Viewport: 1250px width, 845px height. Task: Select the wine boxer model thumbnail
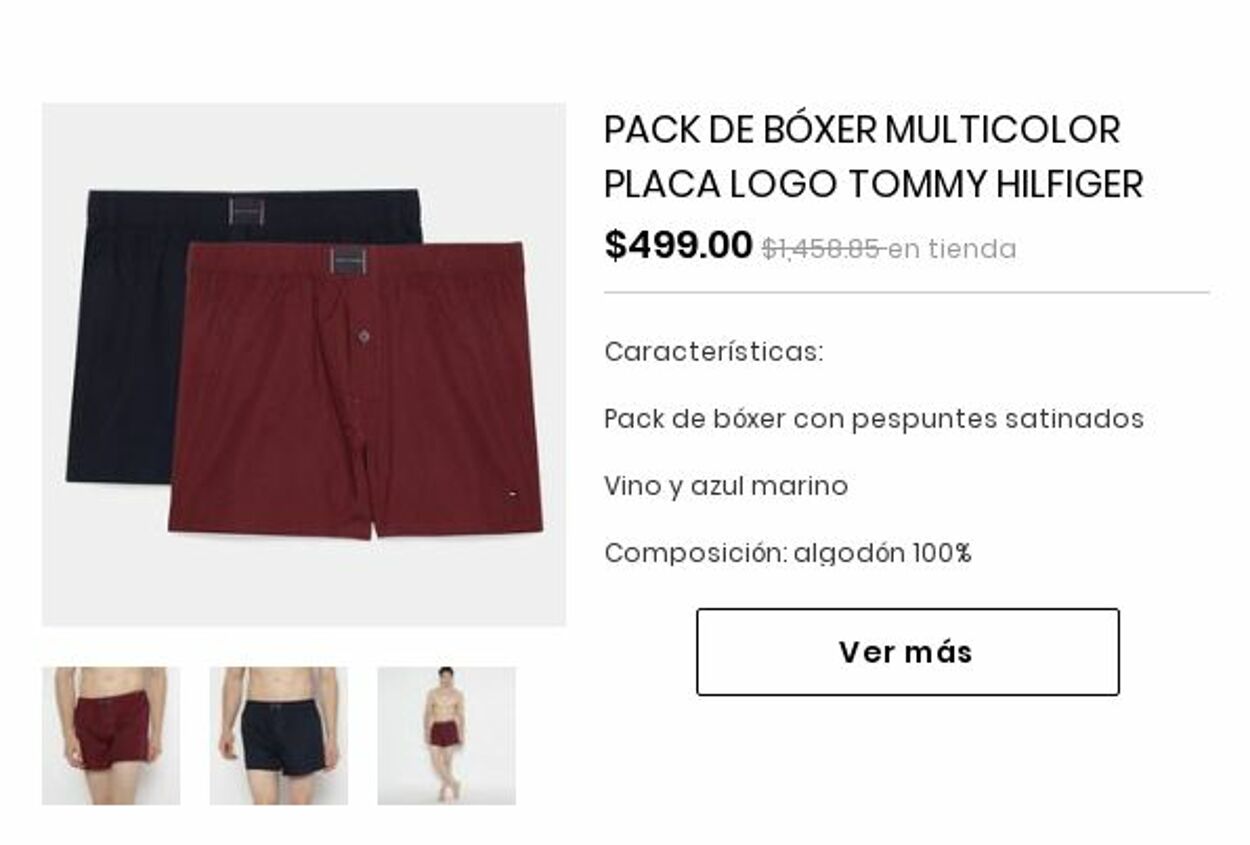[111, 736]
